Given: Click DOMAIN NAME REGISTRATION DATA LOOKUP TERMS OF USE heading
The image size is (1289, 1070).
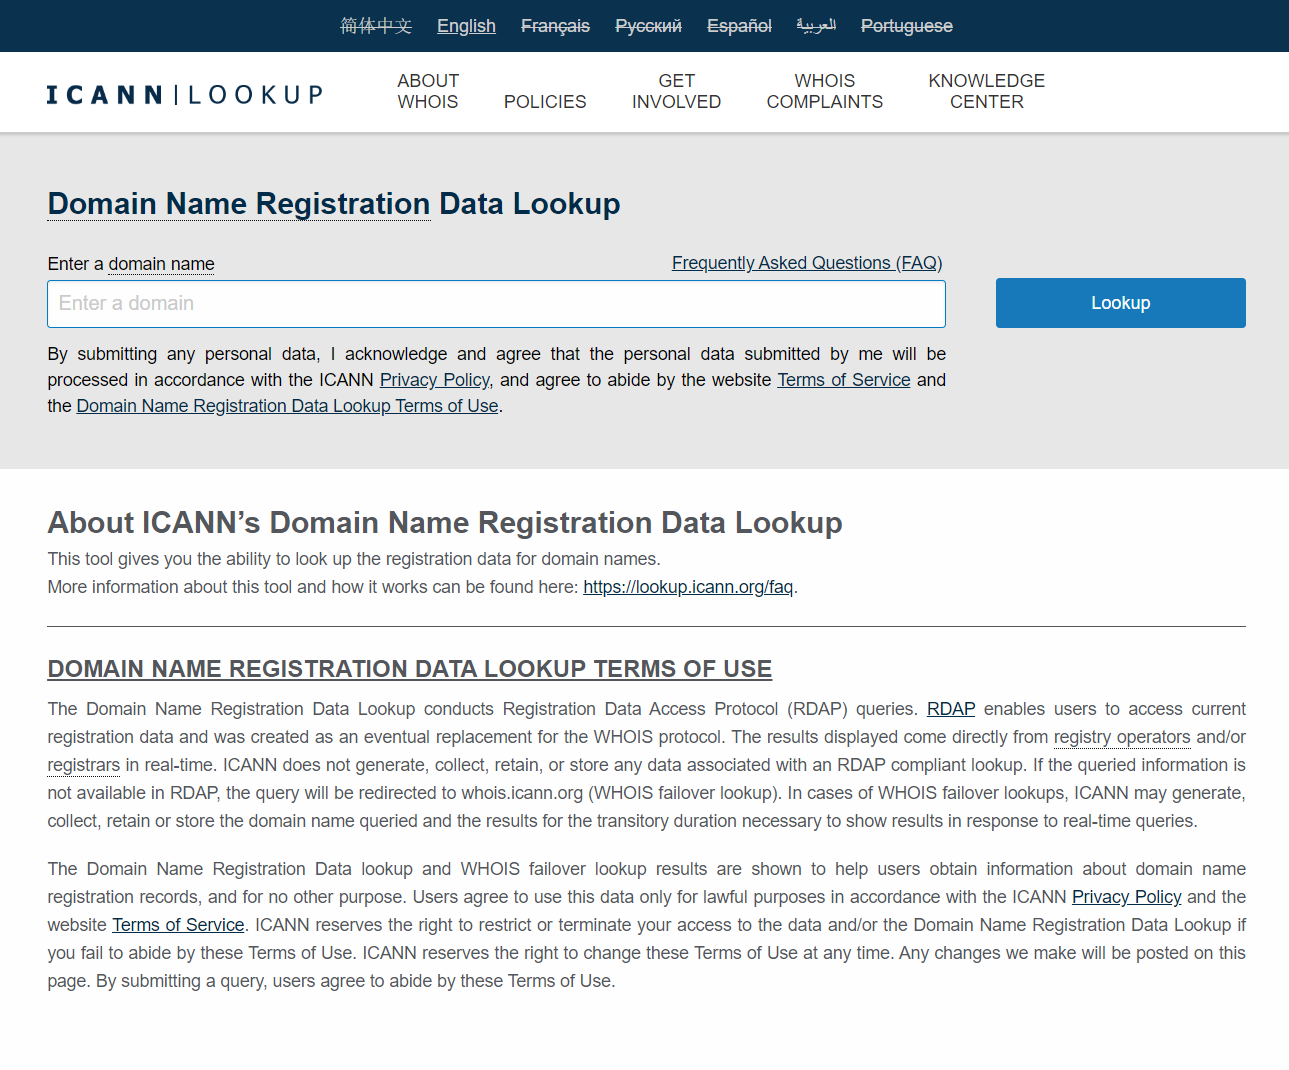Looking at the screenshot, I should (410, 669).
